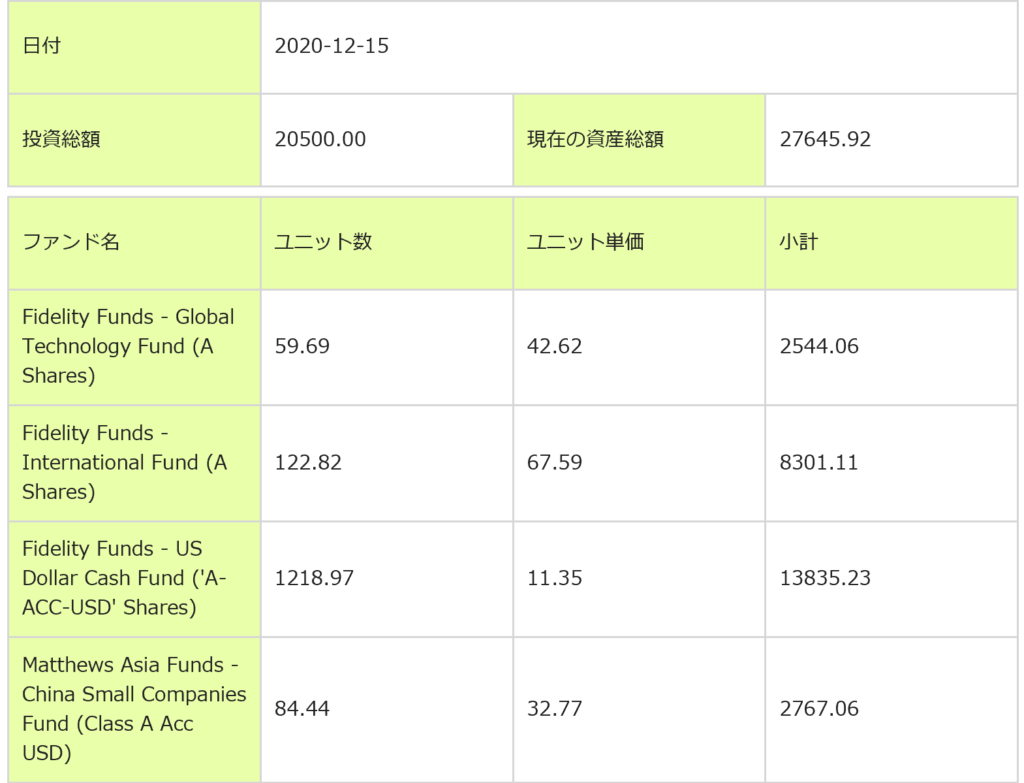Viewport: 1024px width, 783px height.
Task: Click the date value 2020-12-15
Action: [x=331, y=46]
